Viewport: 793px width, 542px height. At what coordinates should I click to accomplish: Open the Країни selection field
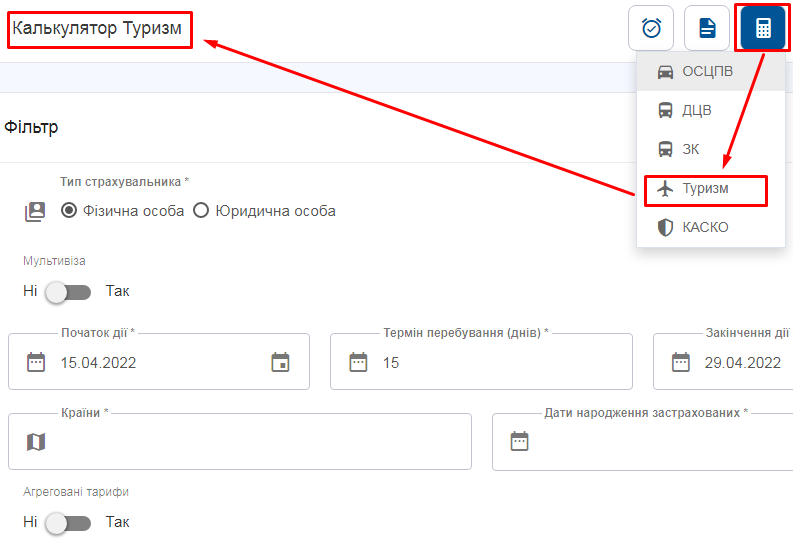[x=240, y=442]
